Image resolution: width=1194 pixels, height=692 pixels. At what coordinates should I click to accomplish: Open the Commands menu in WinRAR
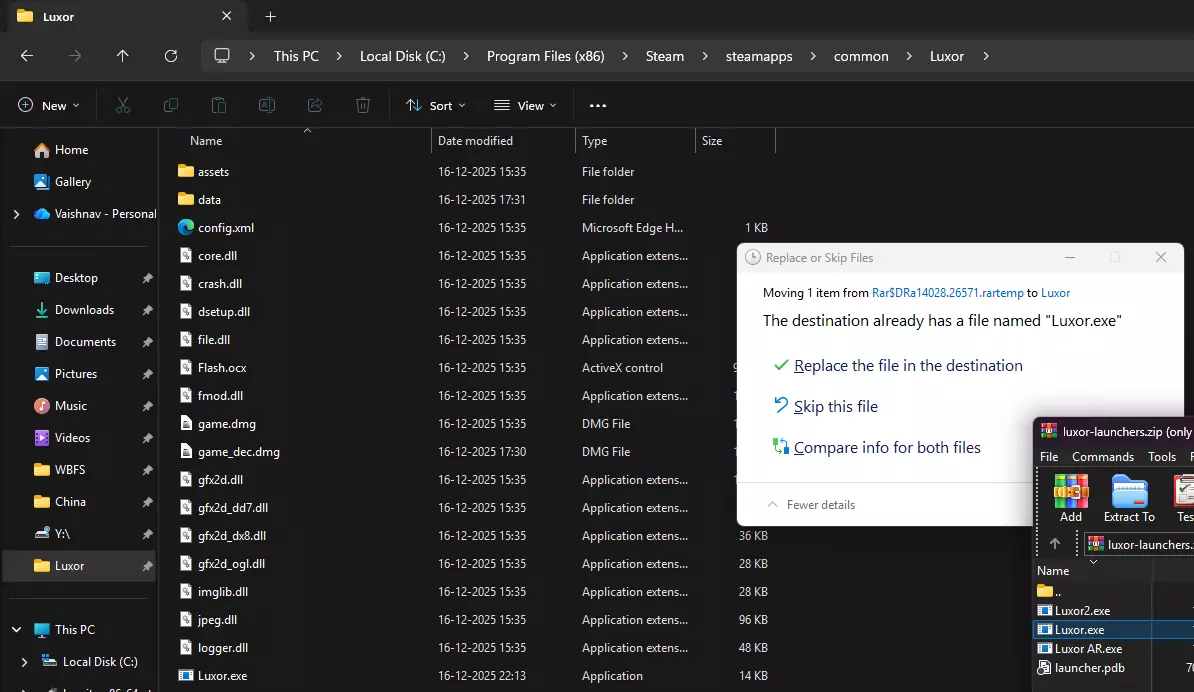(1103, 457)
